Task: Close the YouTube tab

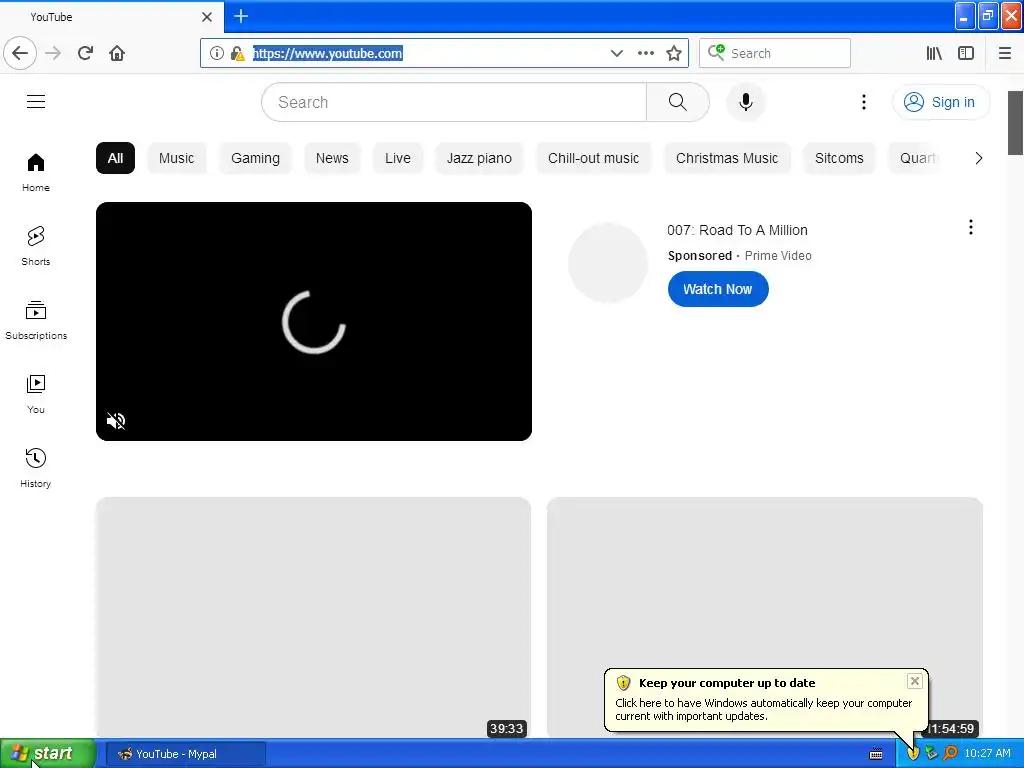Action: coord(206,17)
